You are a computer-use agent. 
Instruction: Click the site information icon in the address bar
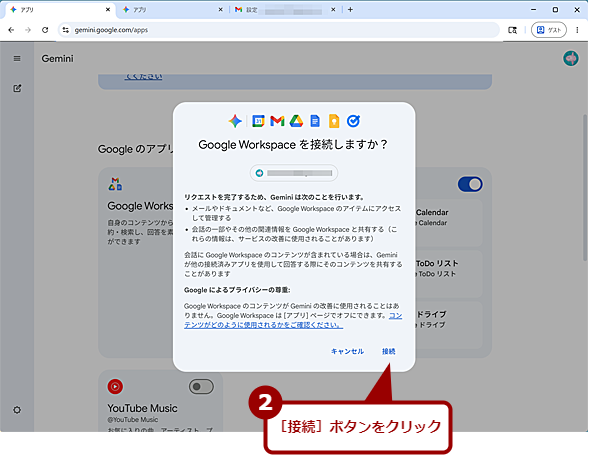66,30
